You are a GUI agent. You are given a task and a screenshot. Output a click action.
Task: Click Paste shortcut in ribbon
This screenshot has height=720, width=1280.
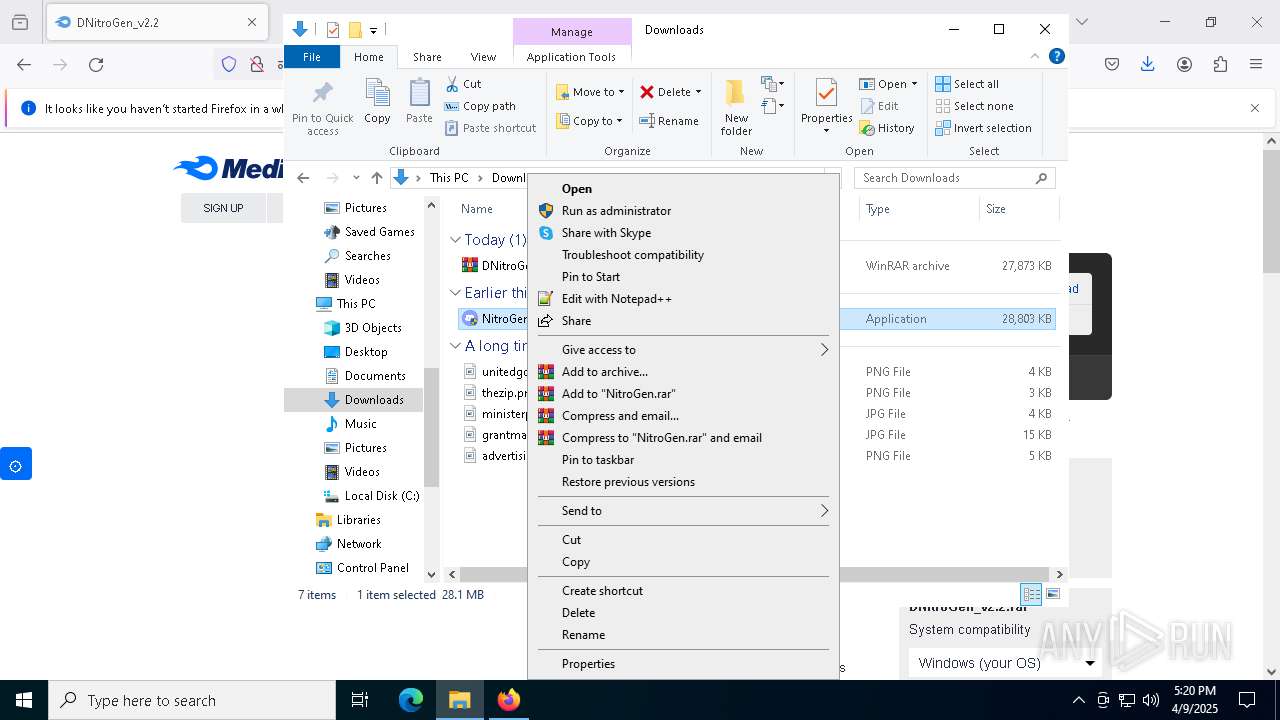[x=490, y=128]
